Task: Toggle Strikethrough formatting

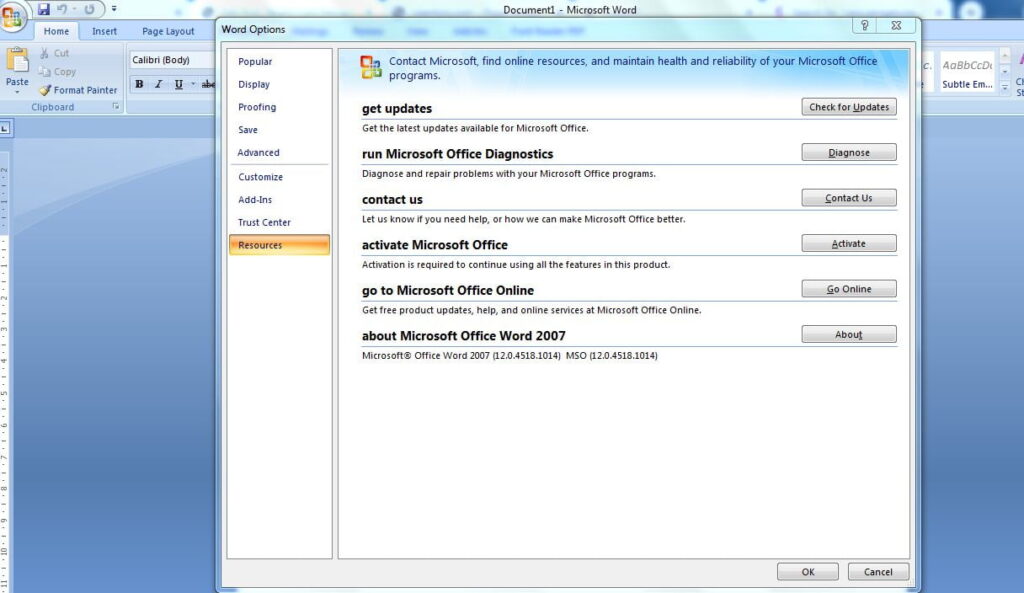Action: pyautogui.click(x=208, y=84)
